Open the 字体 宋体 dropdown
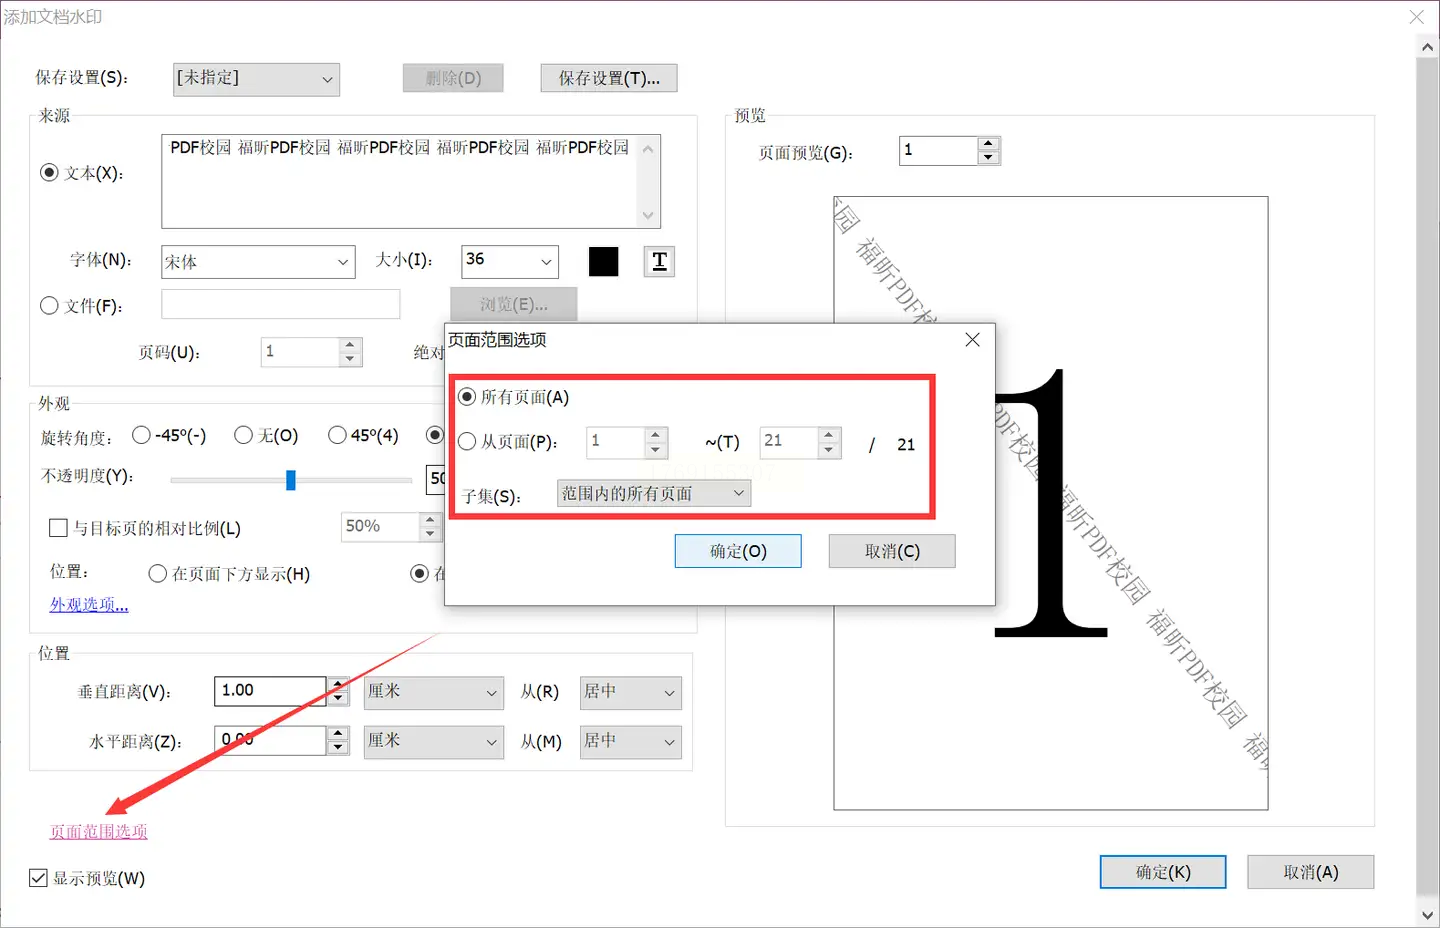Screen dimensions: 1440x928 [x=258, y=262]
